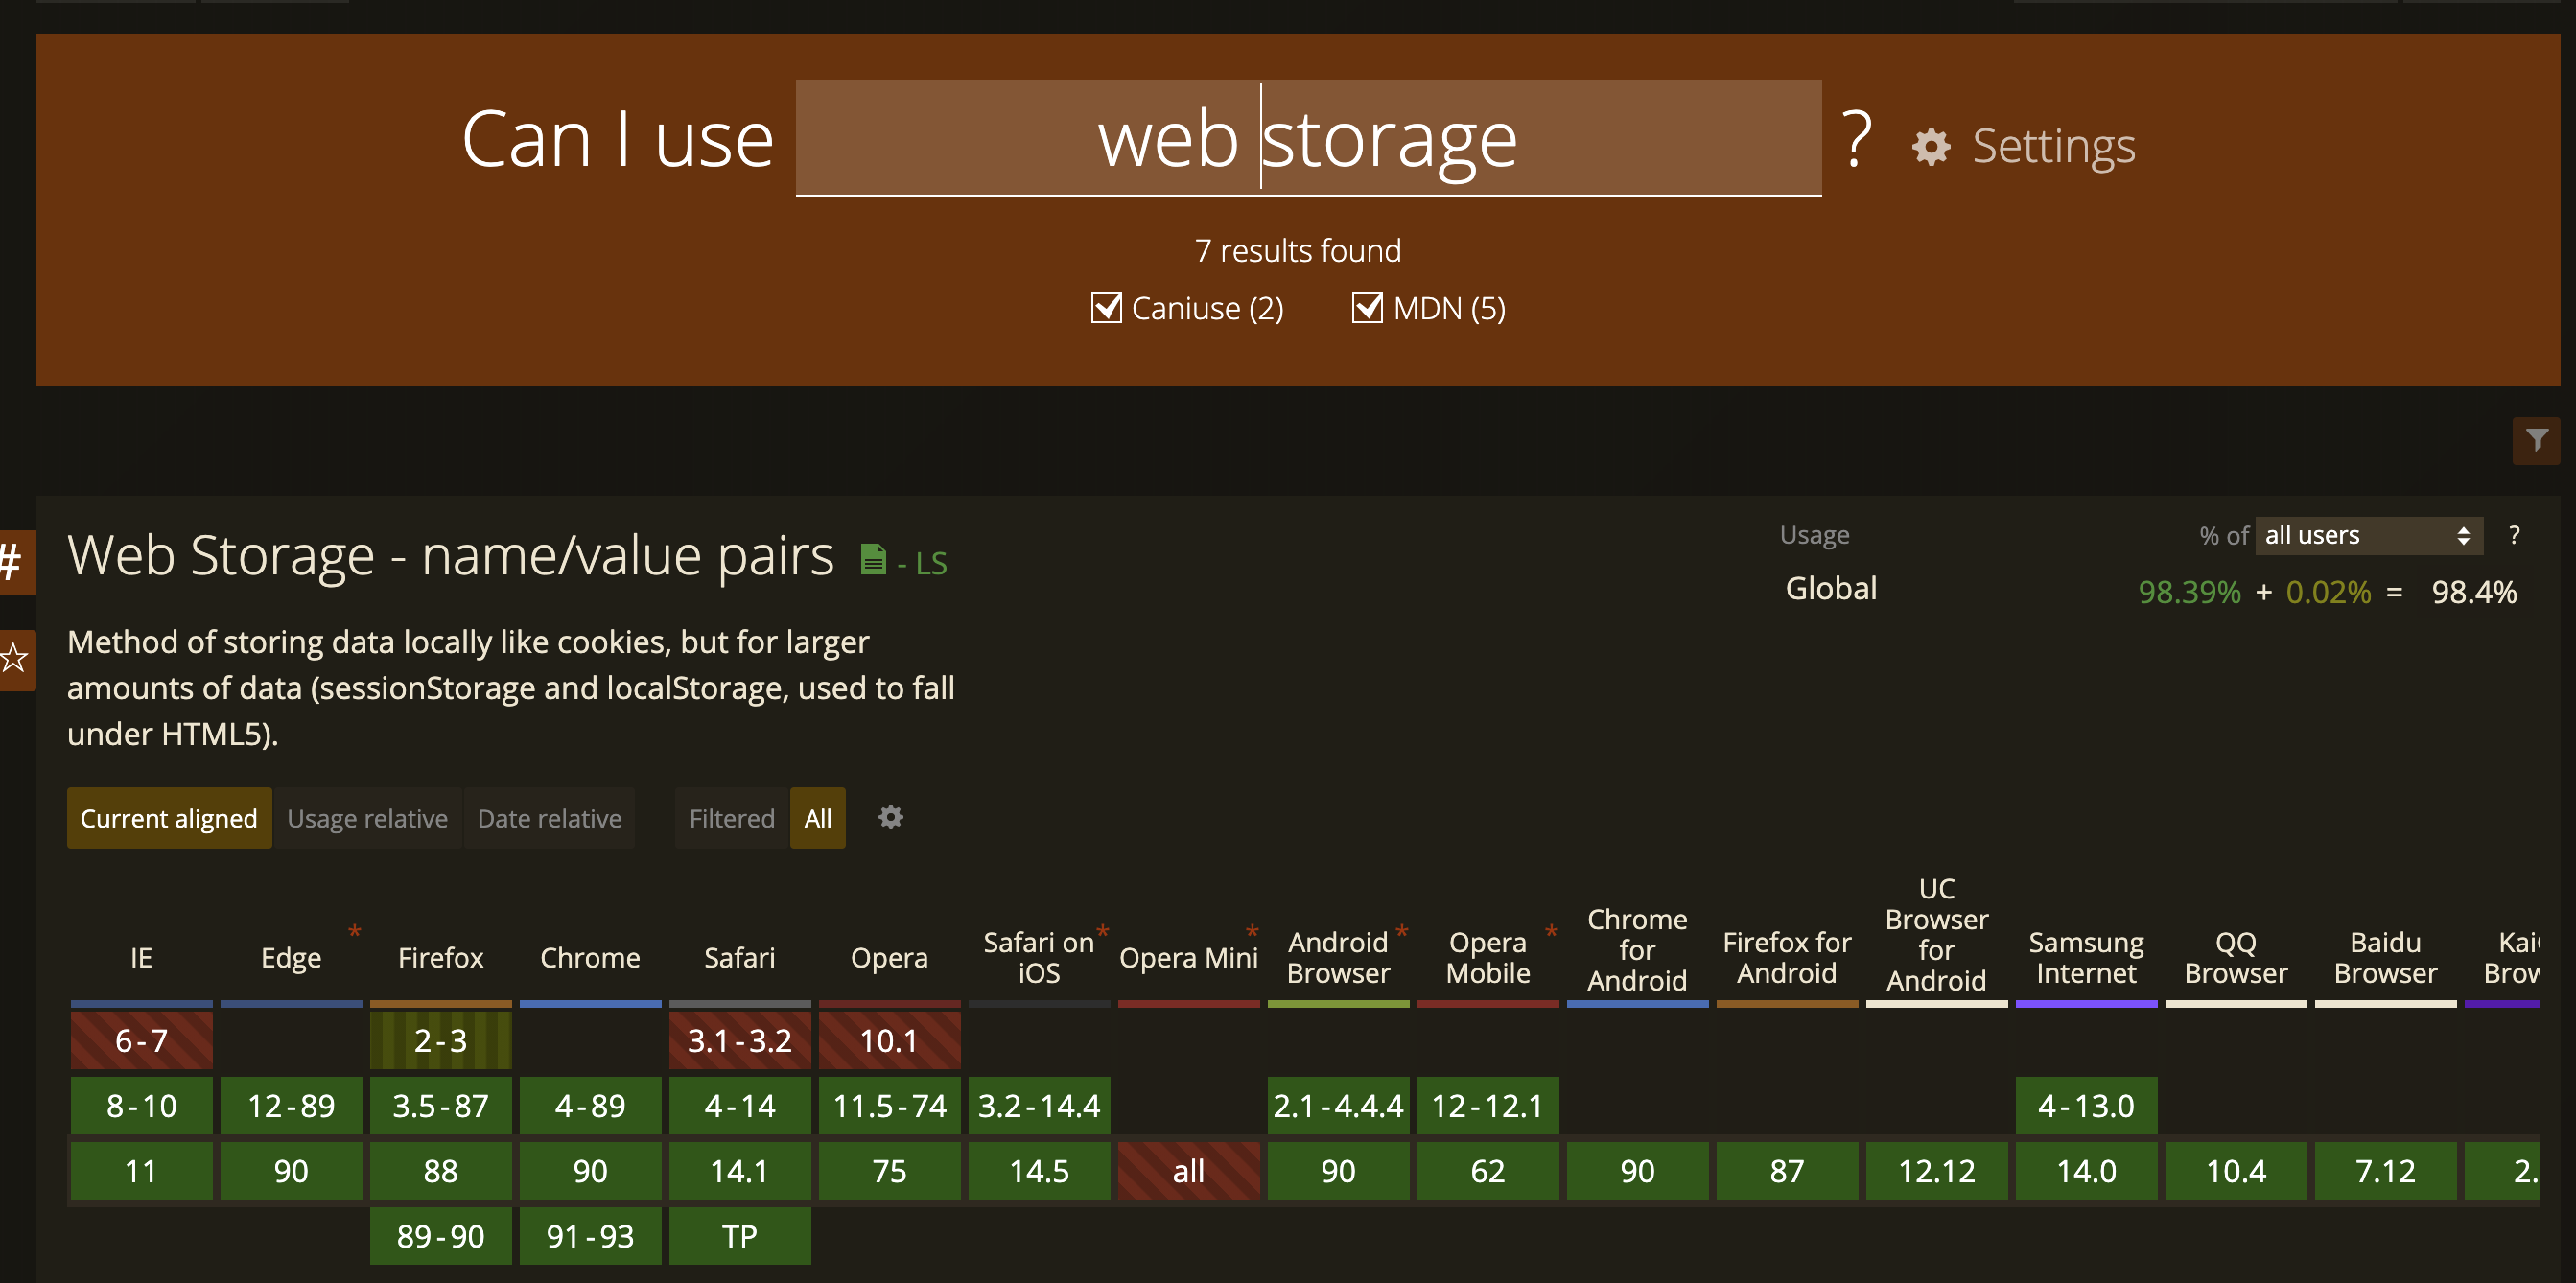Uncheck the MDN results checkbox
Viewport: 2576px width, 1283px height.
point(1367,308)
